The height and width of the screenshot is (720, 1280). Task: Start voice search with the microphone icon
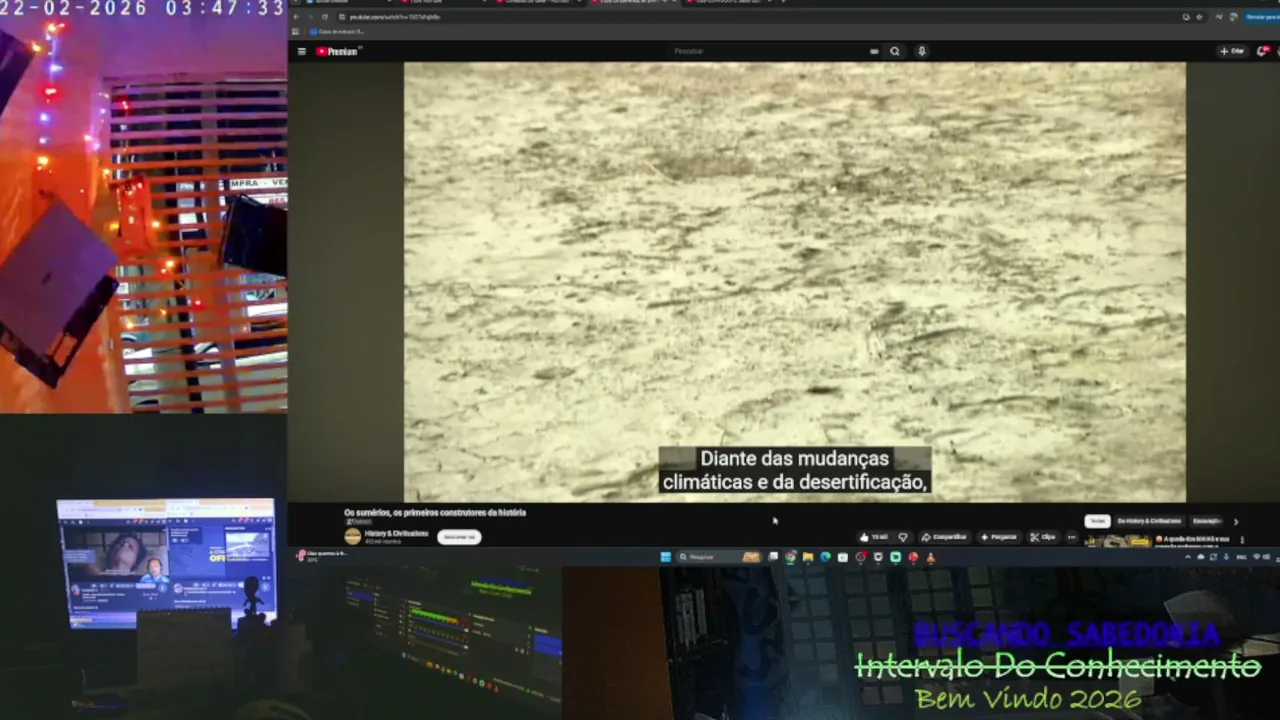coord(922,51)
